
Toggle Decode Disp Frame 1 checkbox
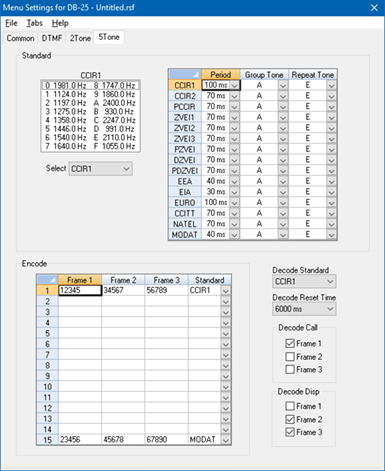pyautogui.click(x=290, y=406)
